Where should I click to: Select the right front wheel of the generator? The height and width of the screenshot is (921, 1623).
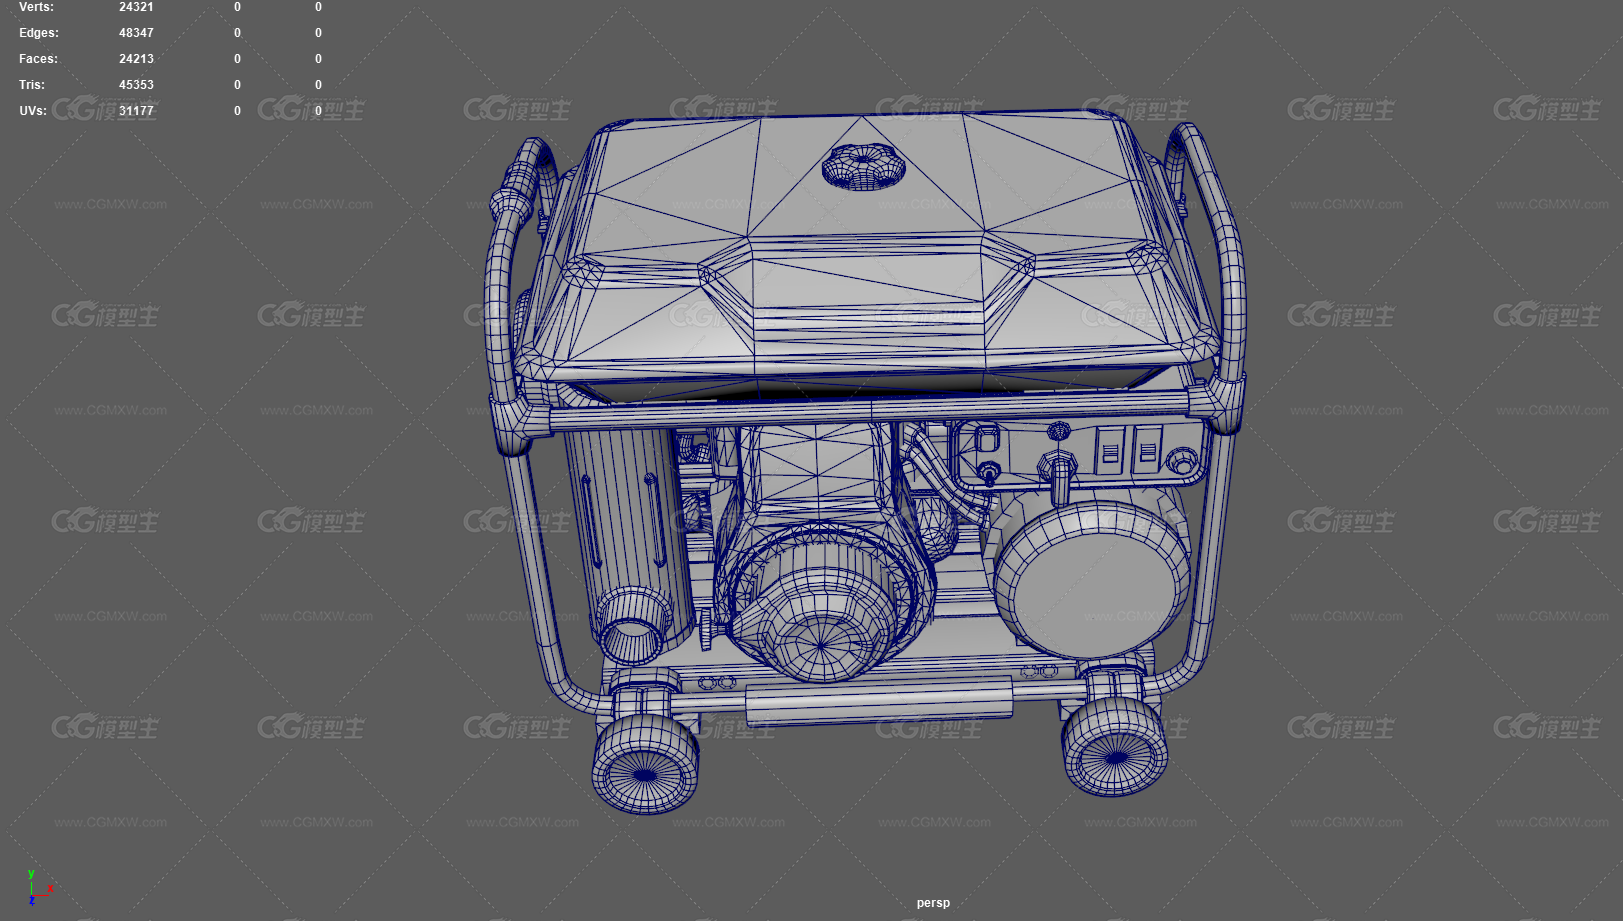[1114, 746]
